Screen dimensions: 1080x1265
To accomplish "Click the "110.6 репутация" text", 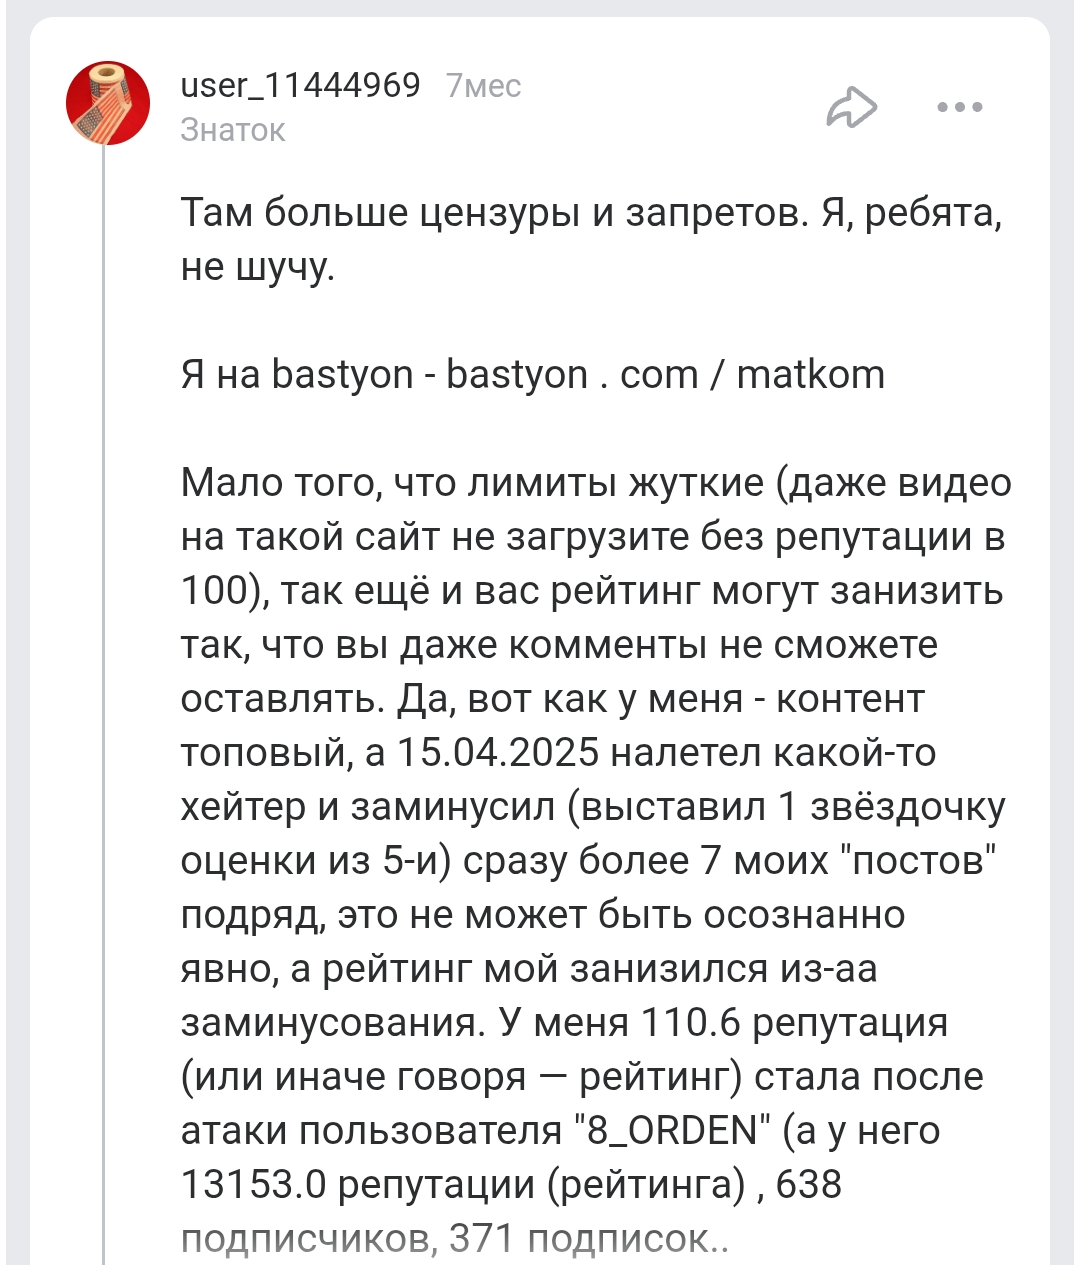I will coord(793,1023).
